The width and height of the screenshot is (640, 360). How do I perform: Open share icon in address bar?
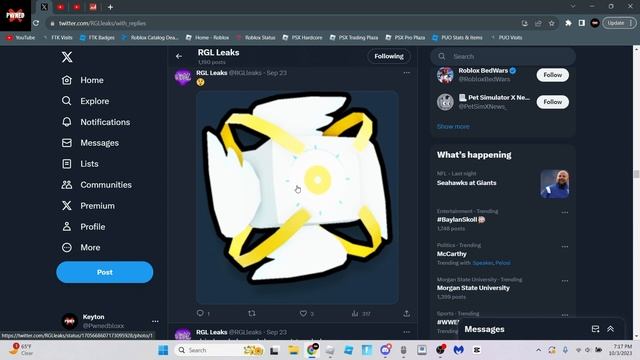(538, 23)
